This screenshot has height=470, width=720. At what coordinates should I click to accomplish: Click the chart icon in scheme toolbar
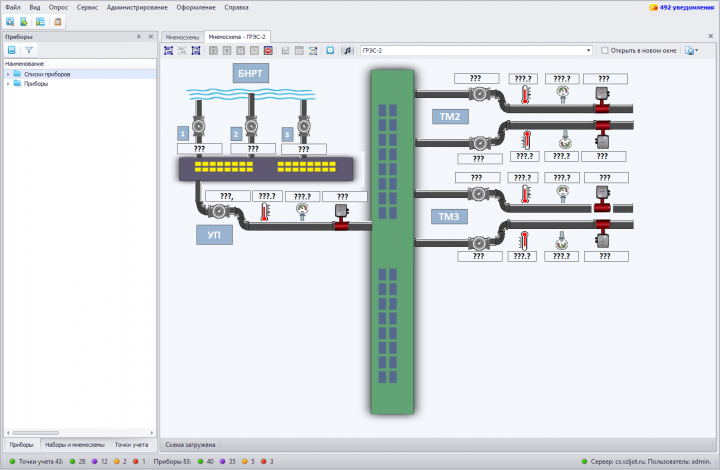(313, 50)
